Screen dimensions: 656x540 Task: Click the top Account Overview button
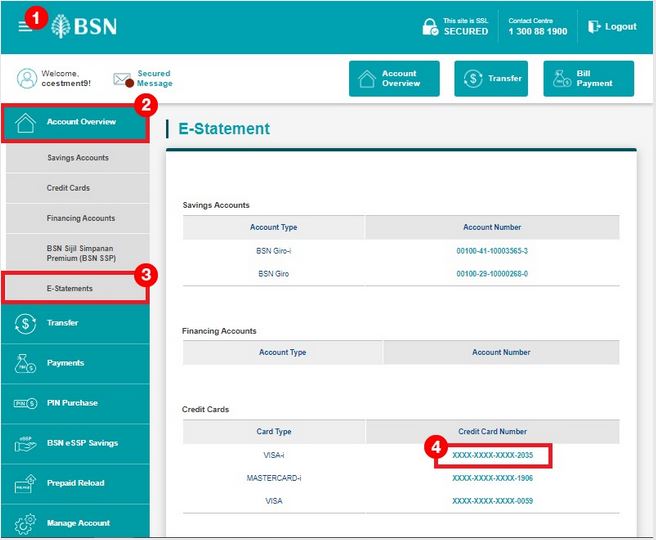[x=394, y=79]
